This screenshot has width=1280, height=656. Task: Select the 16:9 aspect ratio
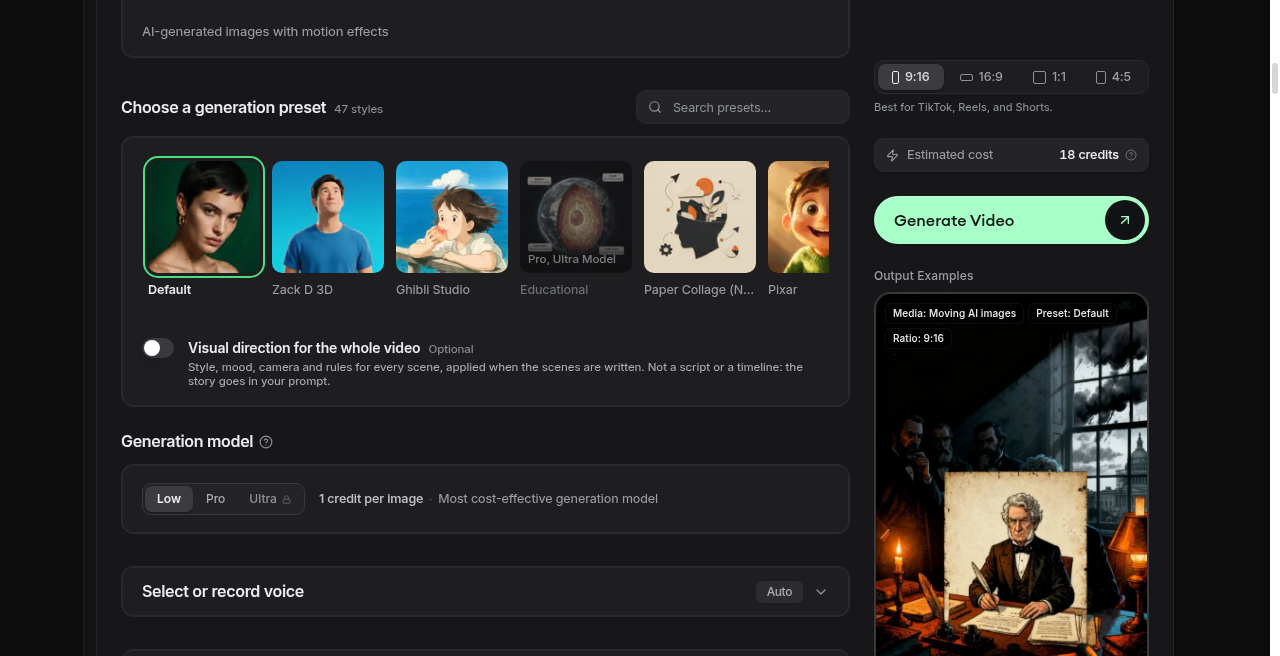tap(981, 77)
